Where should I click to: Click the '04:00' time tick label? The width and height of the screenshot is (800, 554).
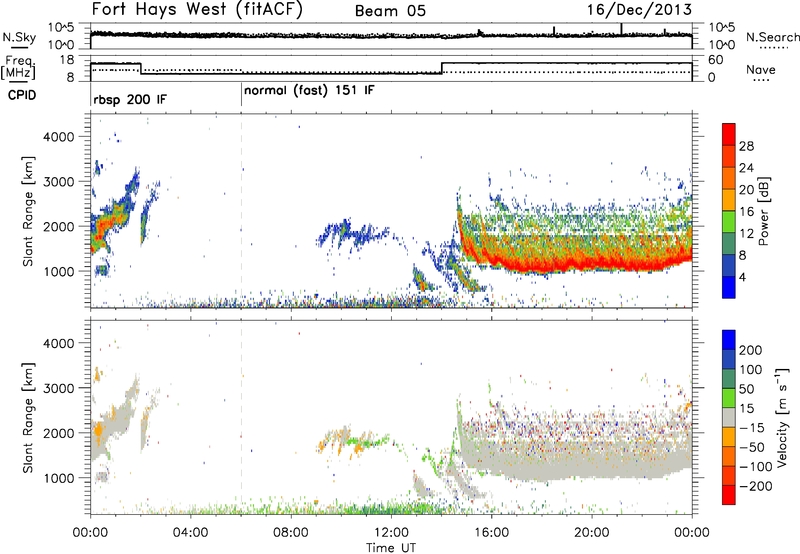coord(190,533)
